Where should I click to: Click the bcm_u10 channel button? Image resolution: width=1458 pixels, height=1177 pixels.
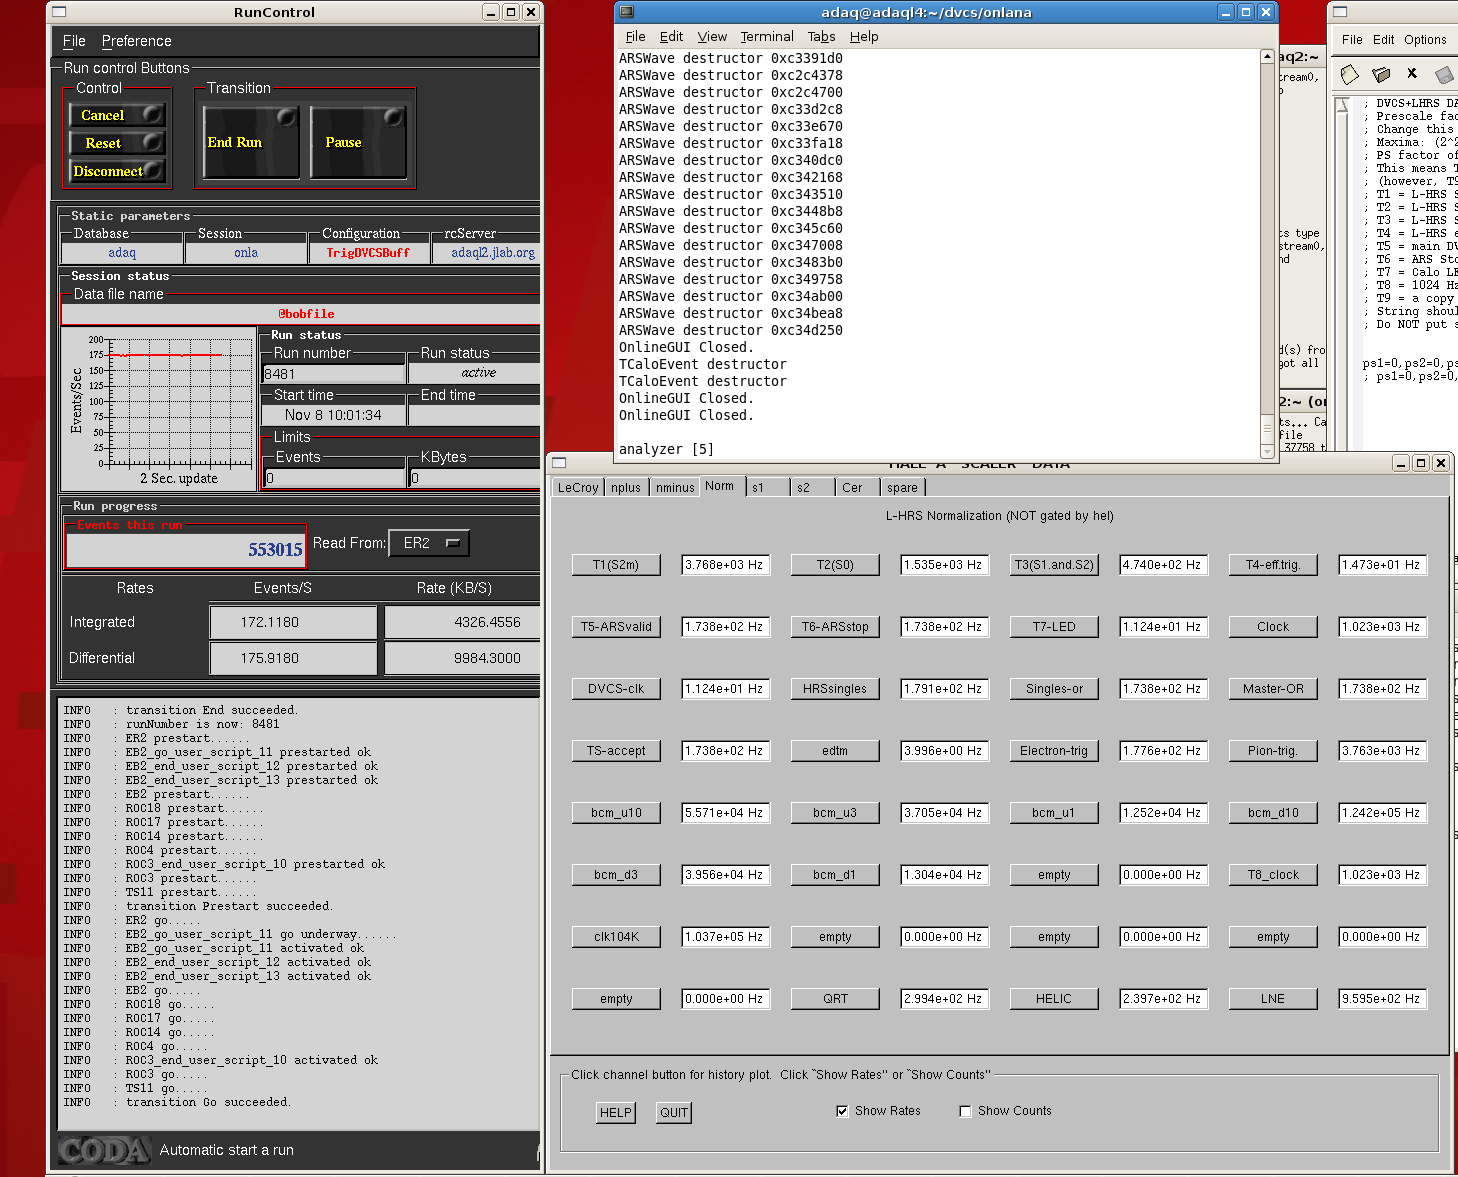(x=616, y=813)
